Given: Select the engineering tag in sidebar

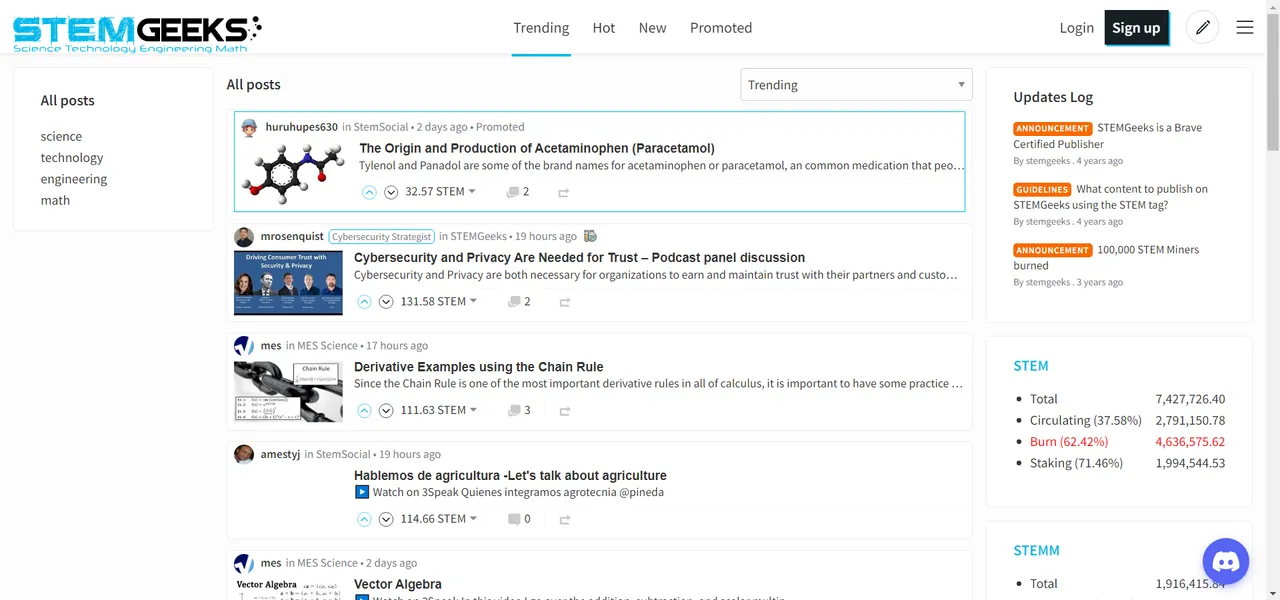Looking at the screenshot, I should [x=74, y=179].
